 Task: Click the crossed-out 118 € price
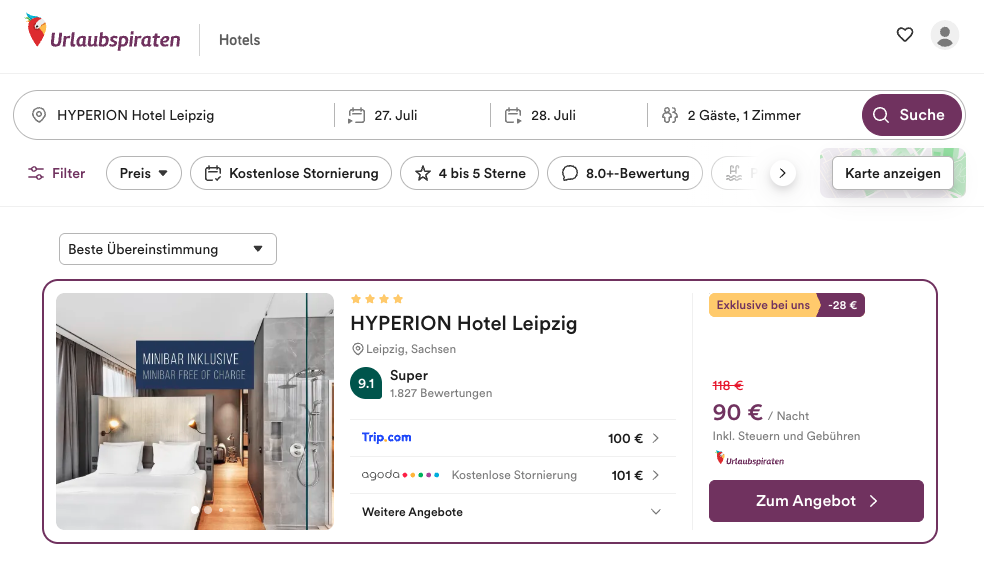pyautogui.click(x=727, y=385)
